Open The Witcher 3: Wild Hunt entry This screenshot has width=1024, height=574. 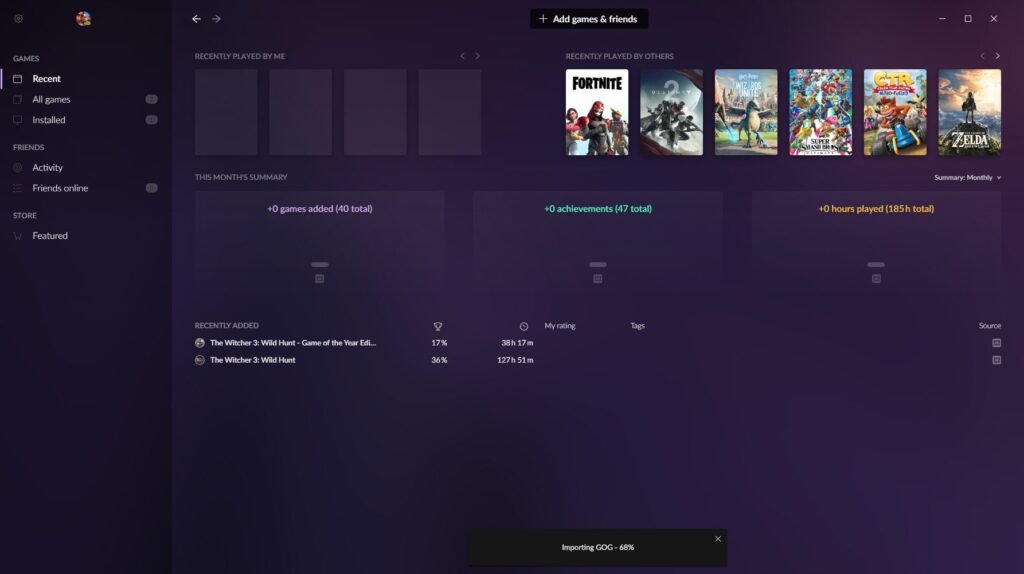pyautogui.click(x=253, y=360)
